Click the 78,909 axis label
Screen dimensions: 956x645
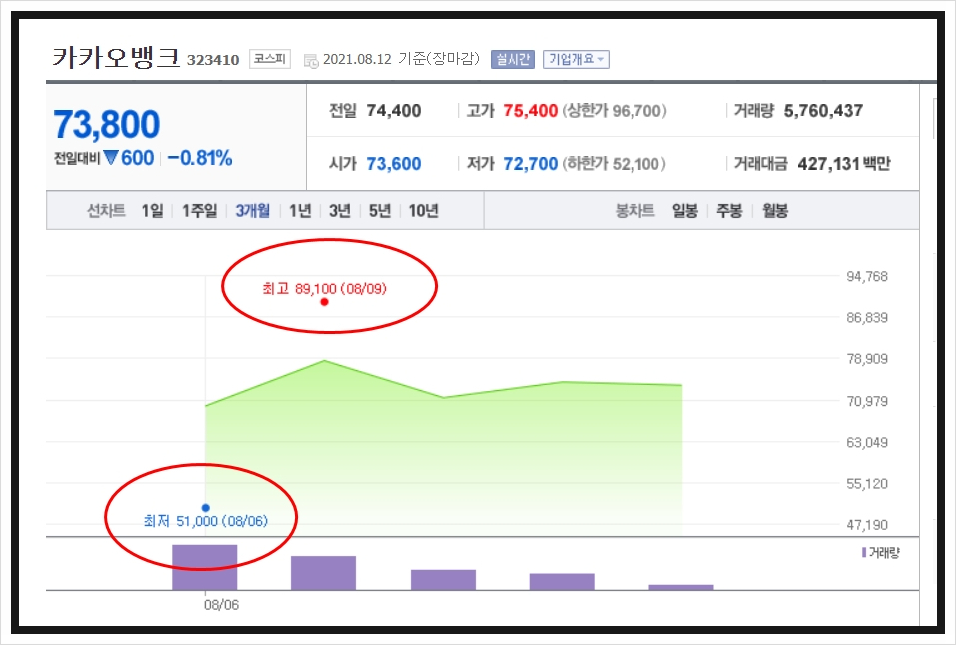click(x=867, y=358)
